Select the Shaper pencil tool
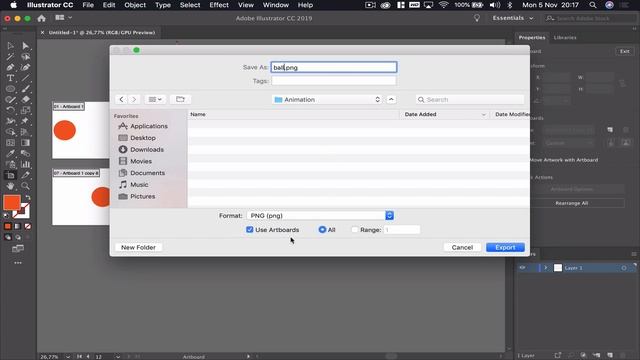This screenshot has height=360, width=640. coord(10,100)
